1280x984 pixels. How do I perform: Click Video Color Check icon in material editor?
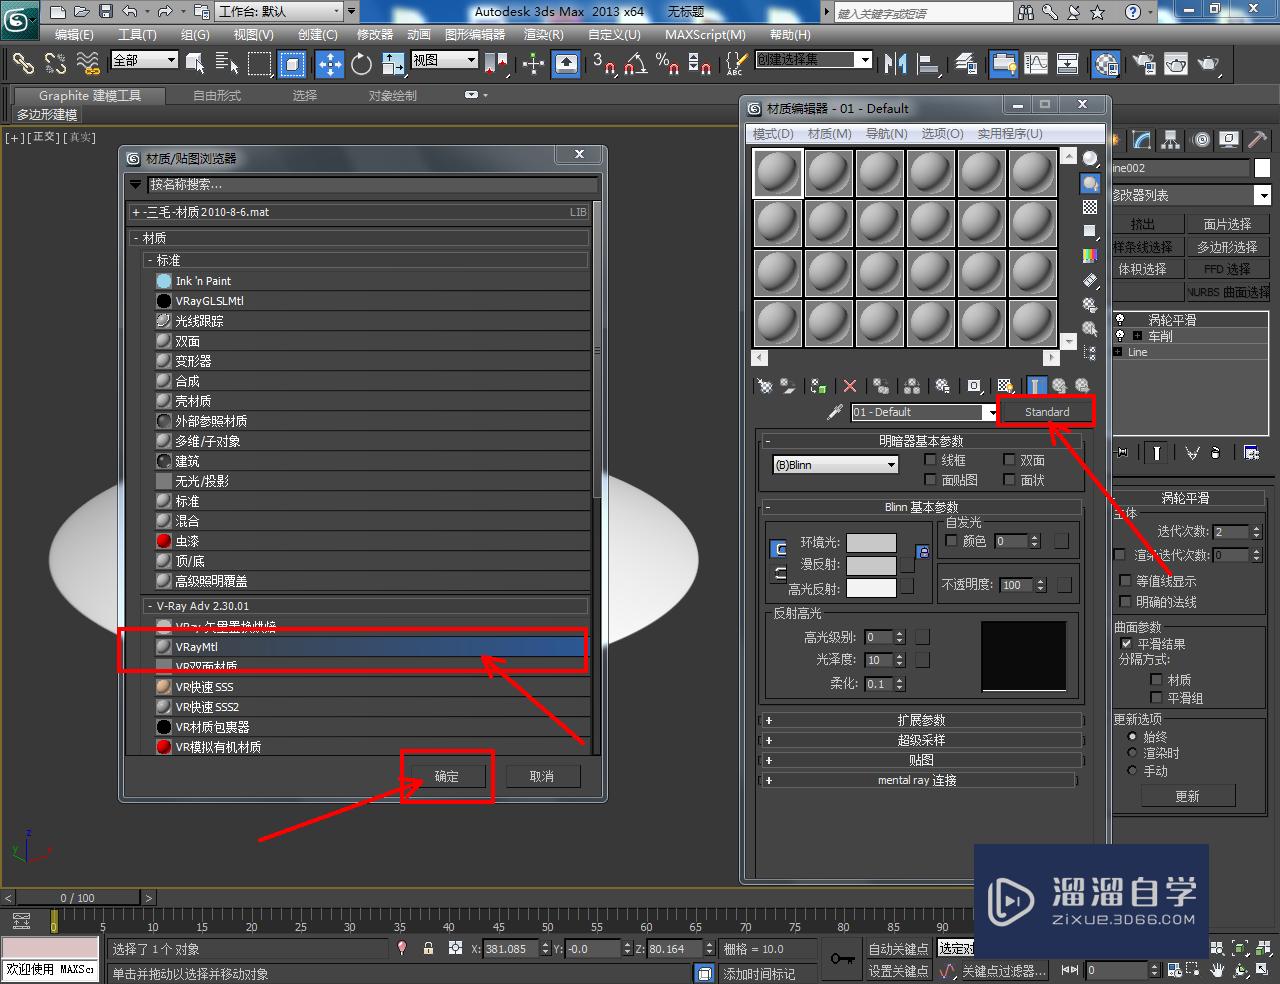1090,256
